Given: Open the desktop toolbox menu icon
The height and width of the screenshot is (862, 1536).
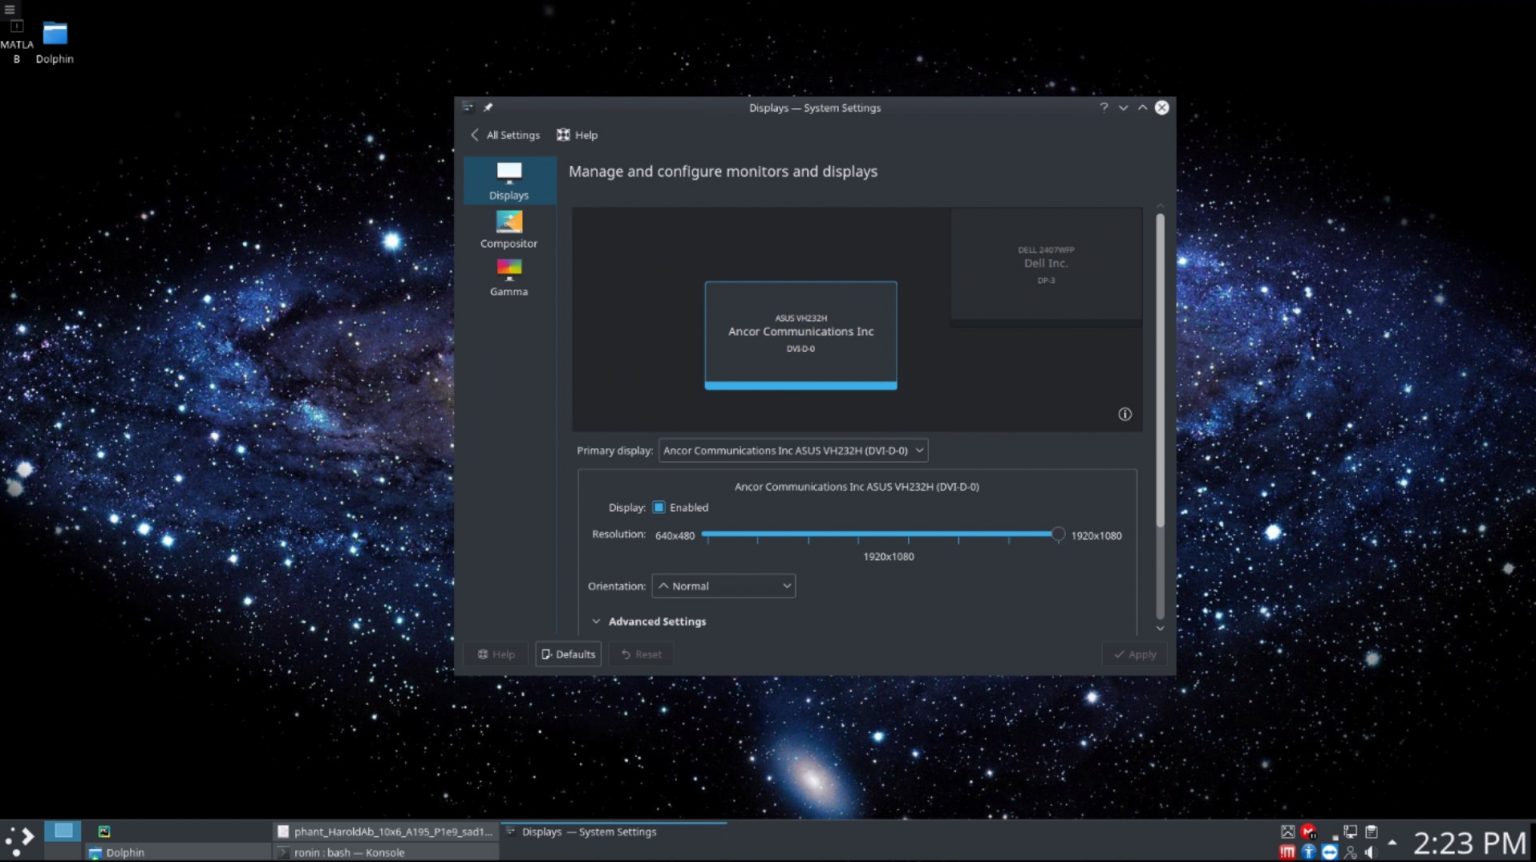Looking at the screenshot, I should coord(9,9).
